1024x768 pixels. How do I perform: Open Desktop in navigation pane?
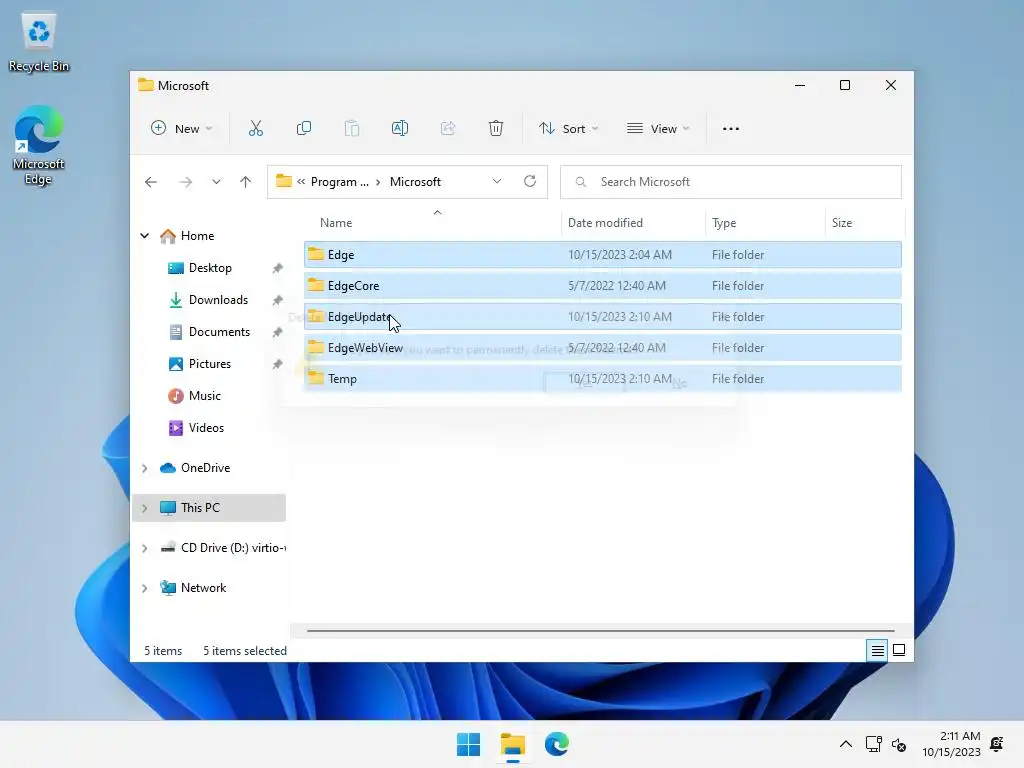[x=200, y=268]
